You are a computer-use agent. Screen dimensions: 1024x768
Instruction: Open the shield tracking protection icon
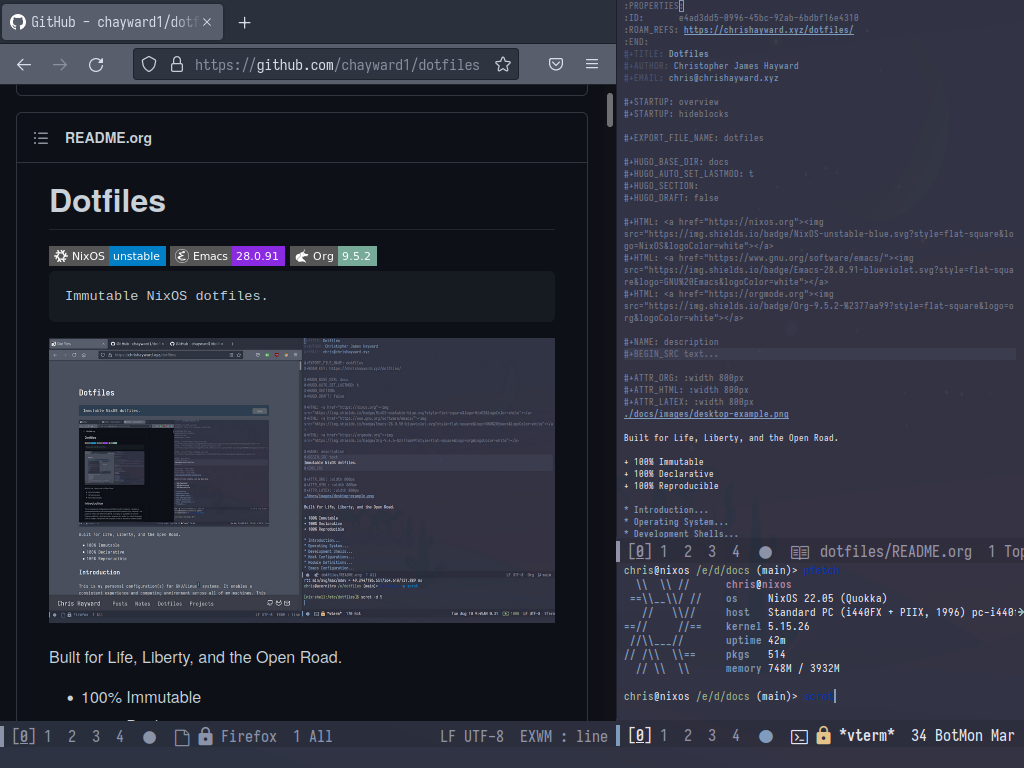pyautogui.click(x=149, y=65)
